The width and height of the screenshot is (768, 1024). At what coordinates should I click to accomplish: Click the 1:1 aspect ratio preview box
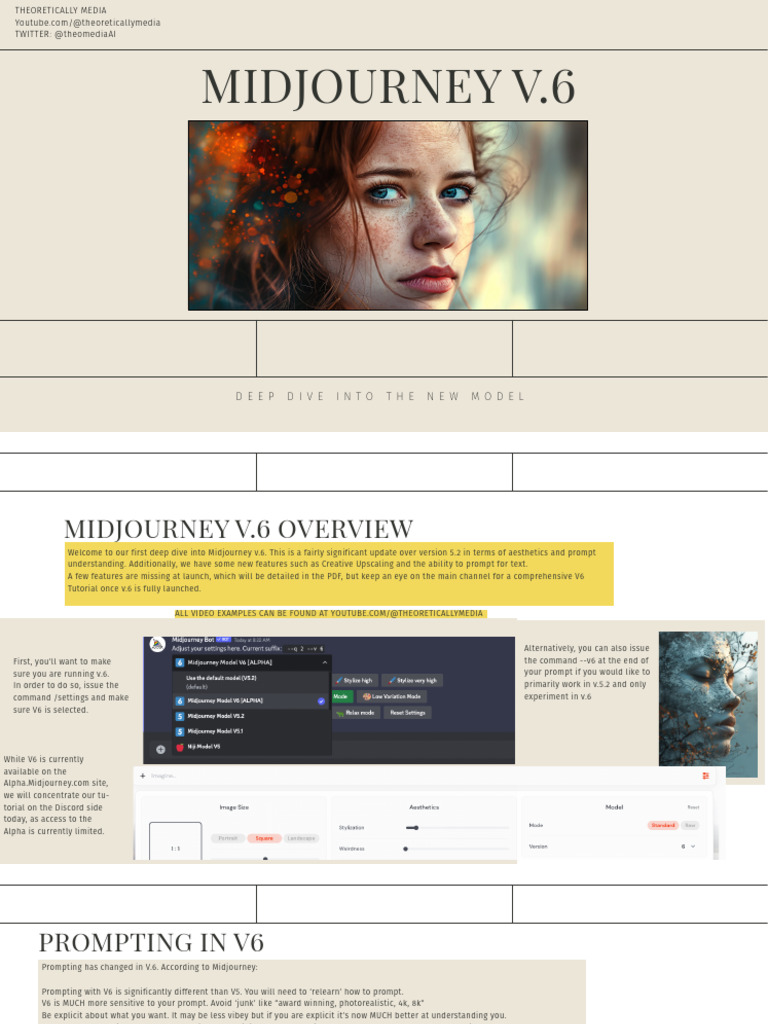click(175, 841)
